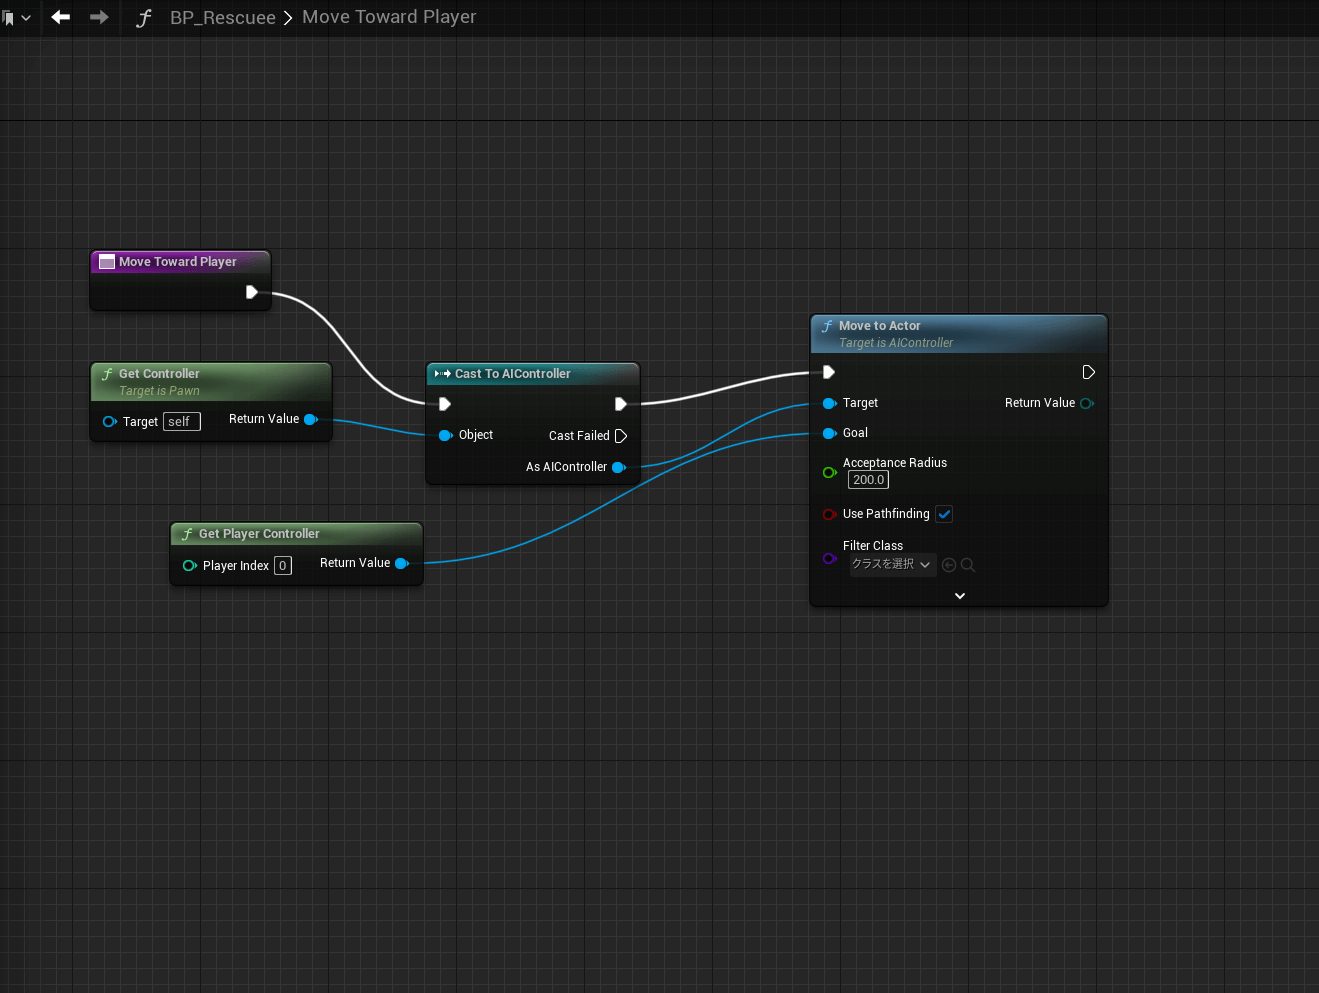Click the Player Index value field
The image size is (1319, 993).
pos(283,566)
